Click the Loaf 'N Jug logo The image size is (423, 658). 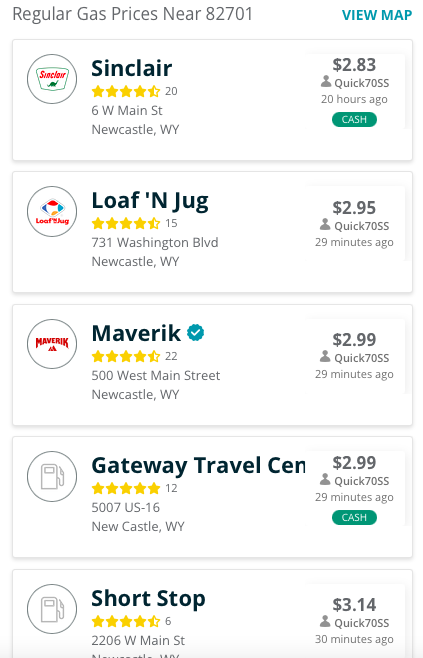pyautogui.click(x=52, y=212)
